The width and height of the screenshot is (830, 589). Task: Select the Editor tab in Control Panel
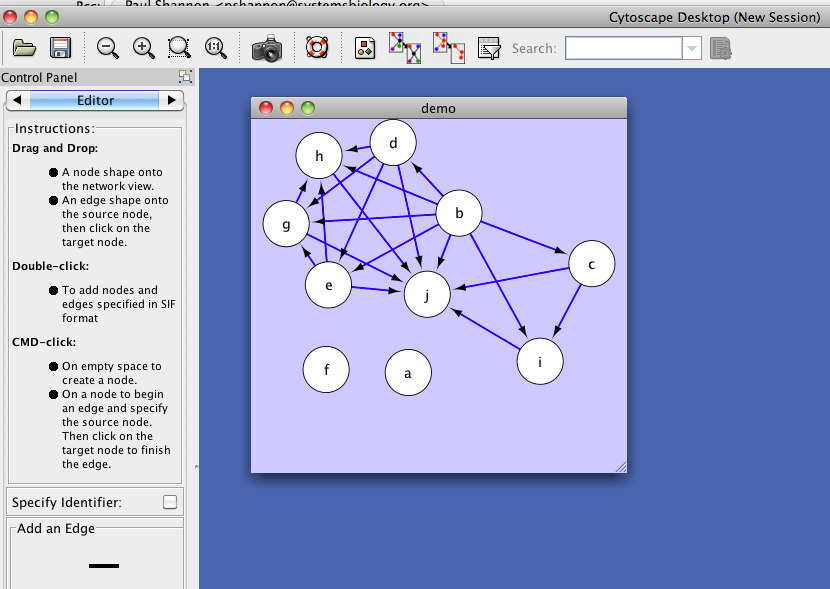tap(95, 100)
